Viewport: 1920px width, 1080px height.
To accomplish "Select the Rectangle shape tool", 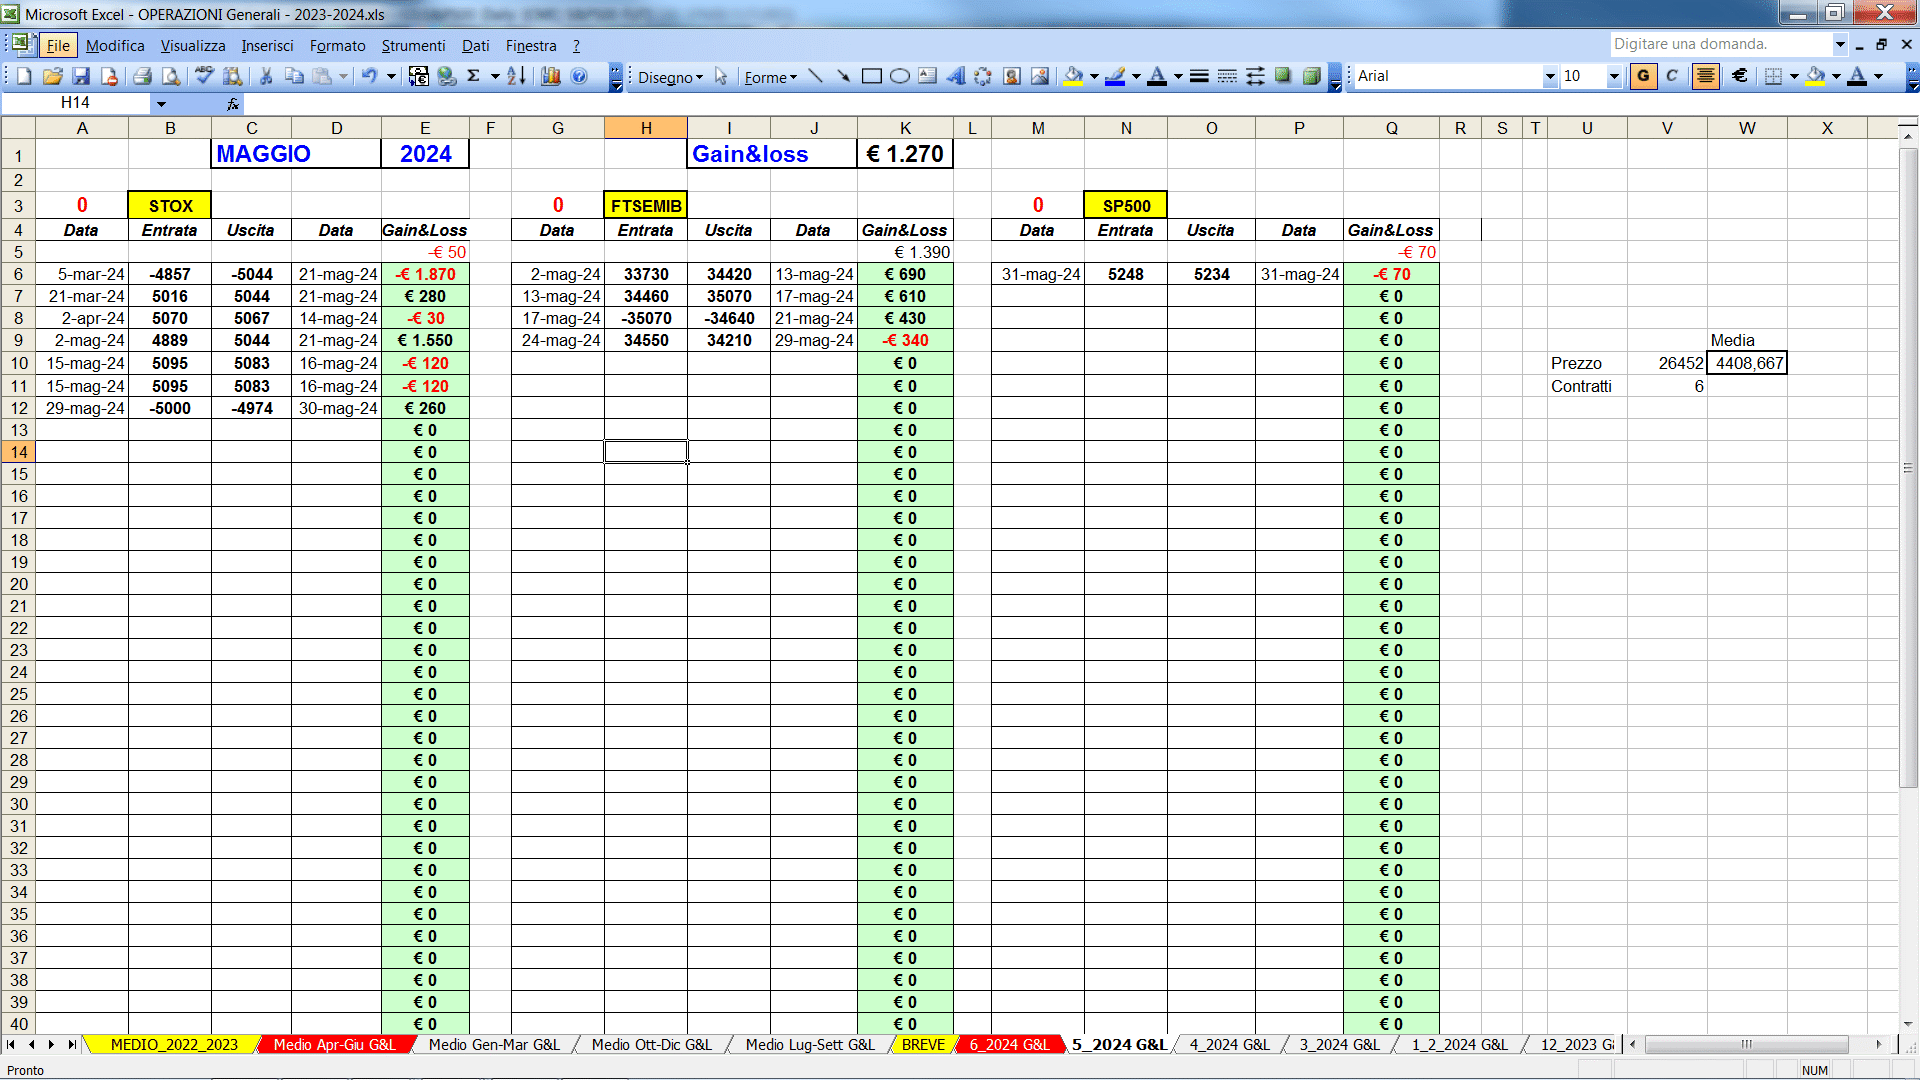I will 872,76.
